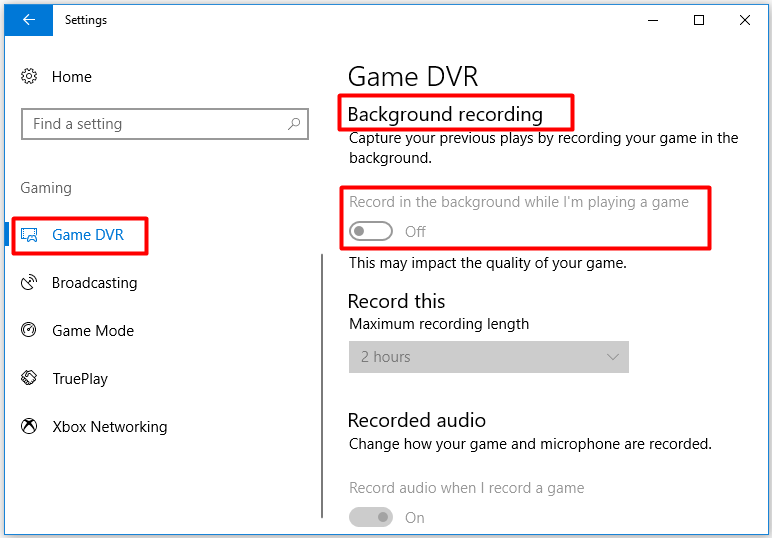Screen dimensions: 772x538
Task: Select Game DVR in the sidebar
Action: (x=88, y=235)
